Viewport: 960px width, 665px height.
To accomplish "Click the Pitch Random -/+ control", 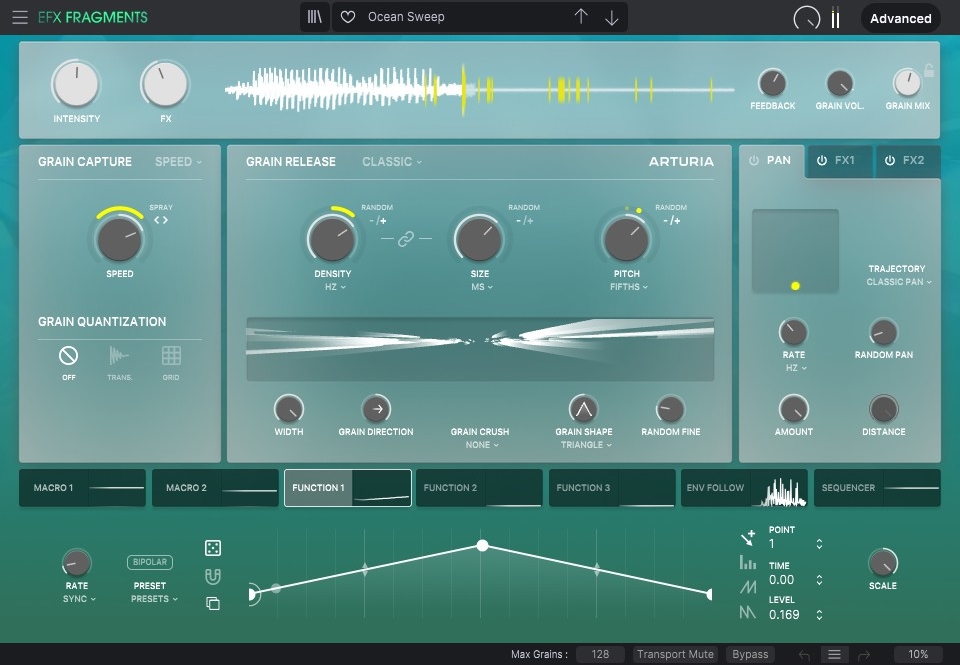I will click(x=672, y=220).
